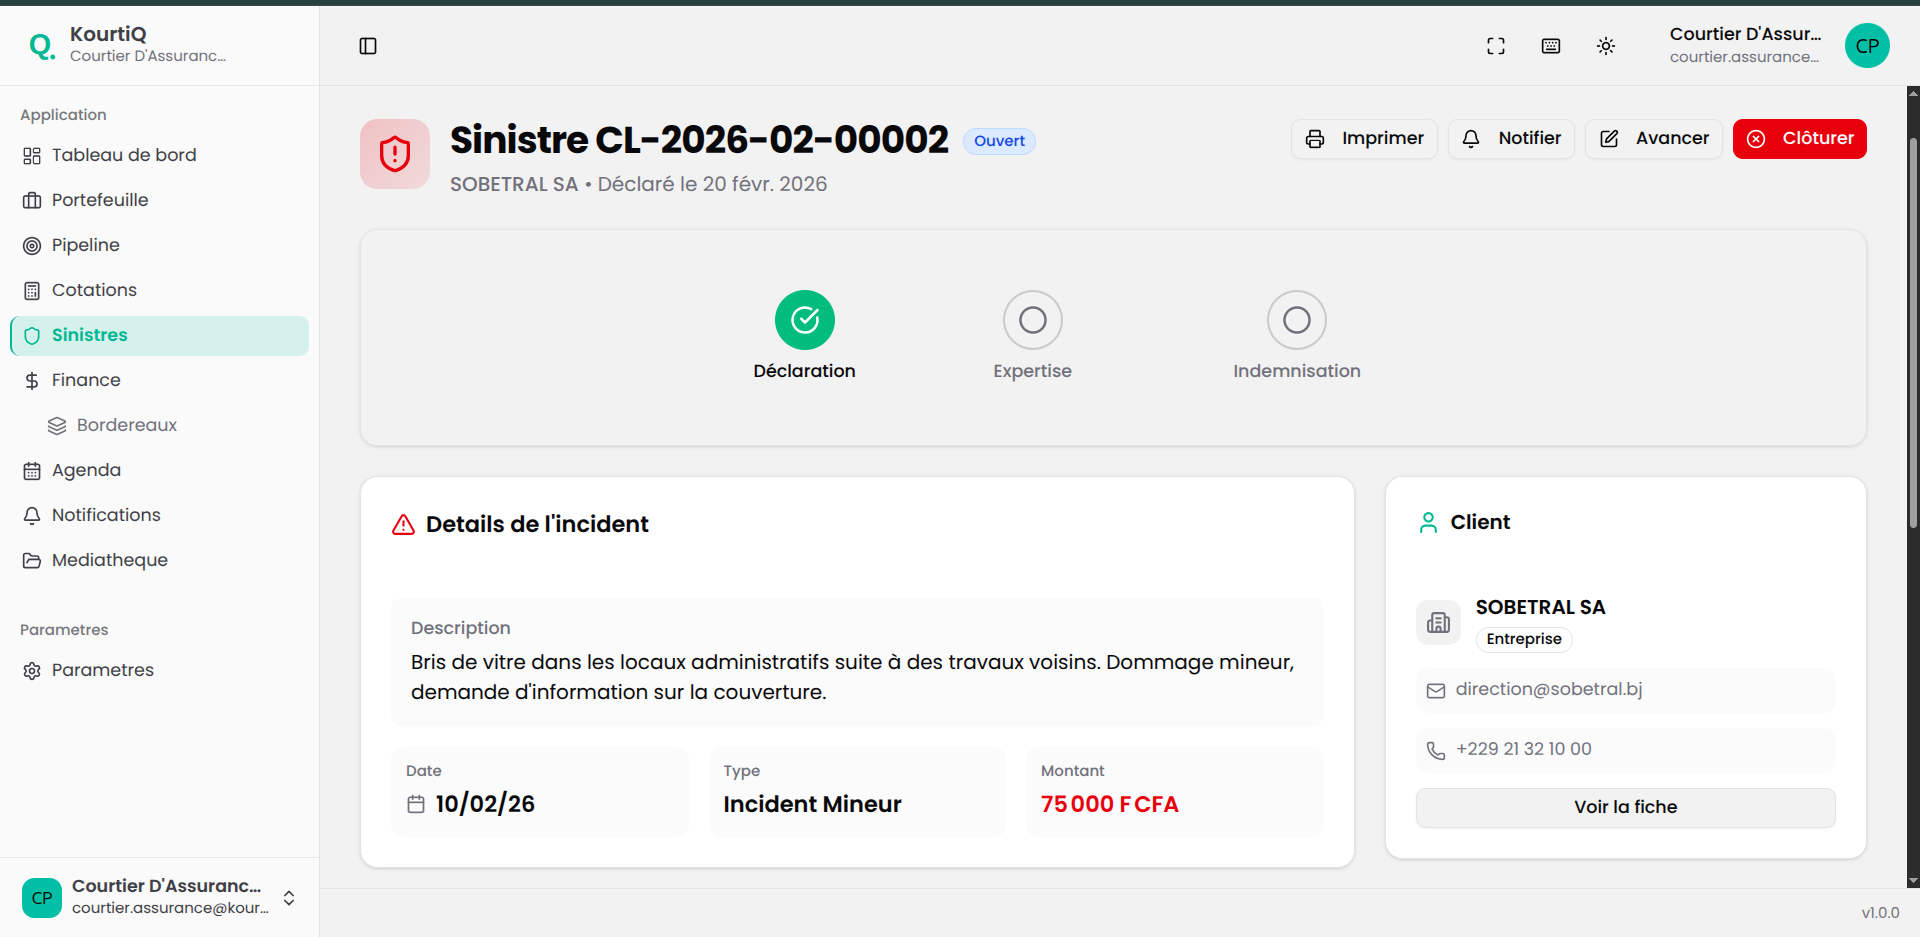Toggle the light theme sun icon
The image size is (1920, 937).
1606,46
